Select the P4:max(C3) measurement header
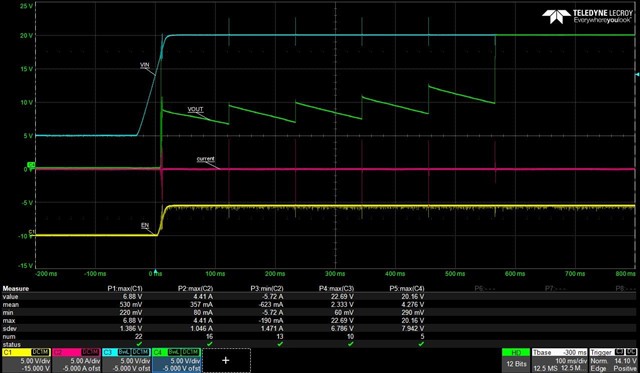Image resolution: width=640 pixels, height=373 pixels. (x=336, y=289)
